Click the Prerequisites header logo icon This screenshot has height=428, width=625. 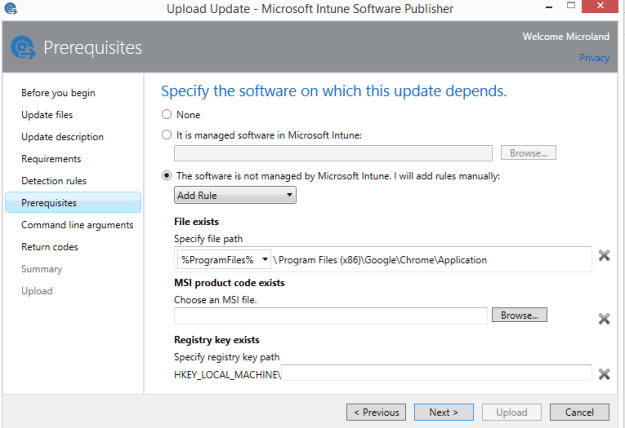(x=23, y=47)
